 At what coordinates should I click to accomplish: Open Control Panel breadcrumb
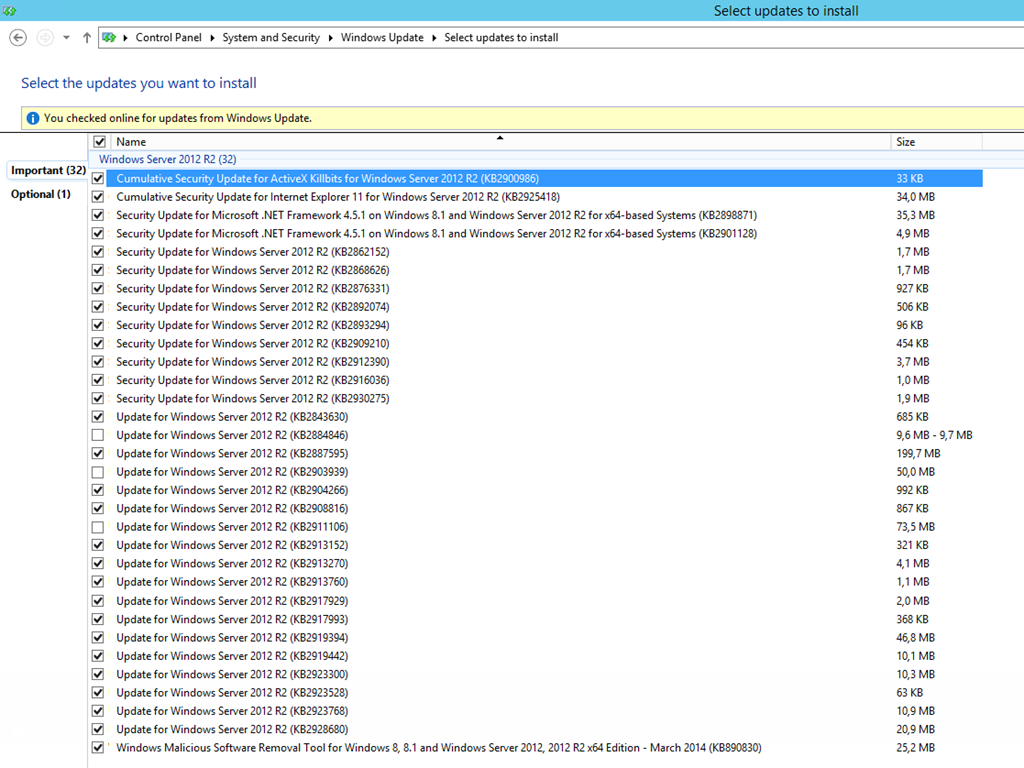(168, 38)
